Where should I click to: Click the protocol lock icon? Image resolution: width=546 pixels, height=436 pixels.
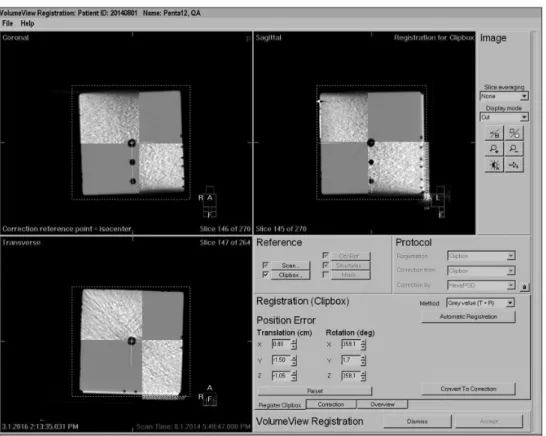524,287
